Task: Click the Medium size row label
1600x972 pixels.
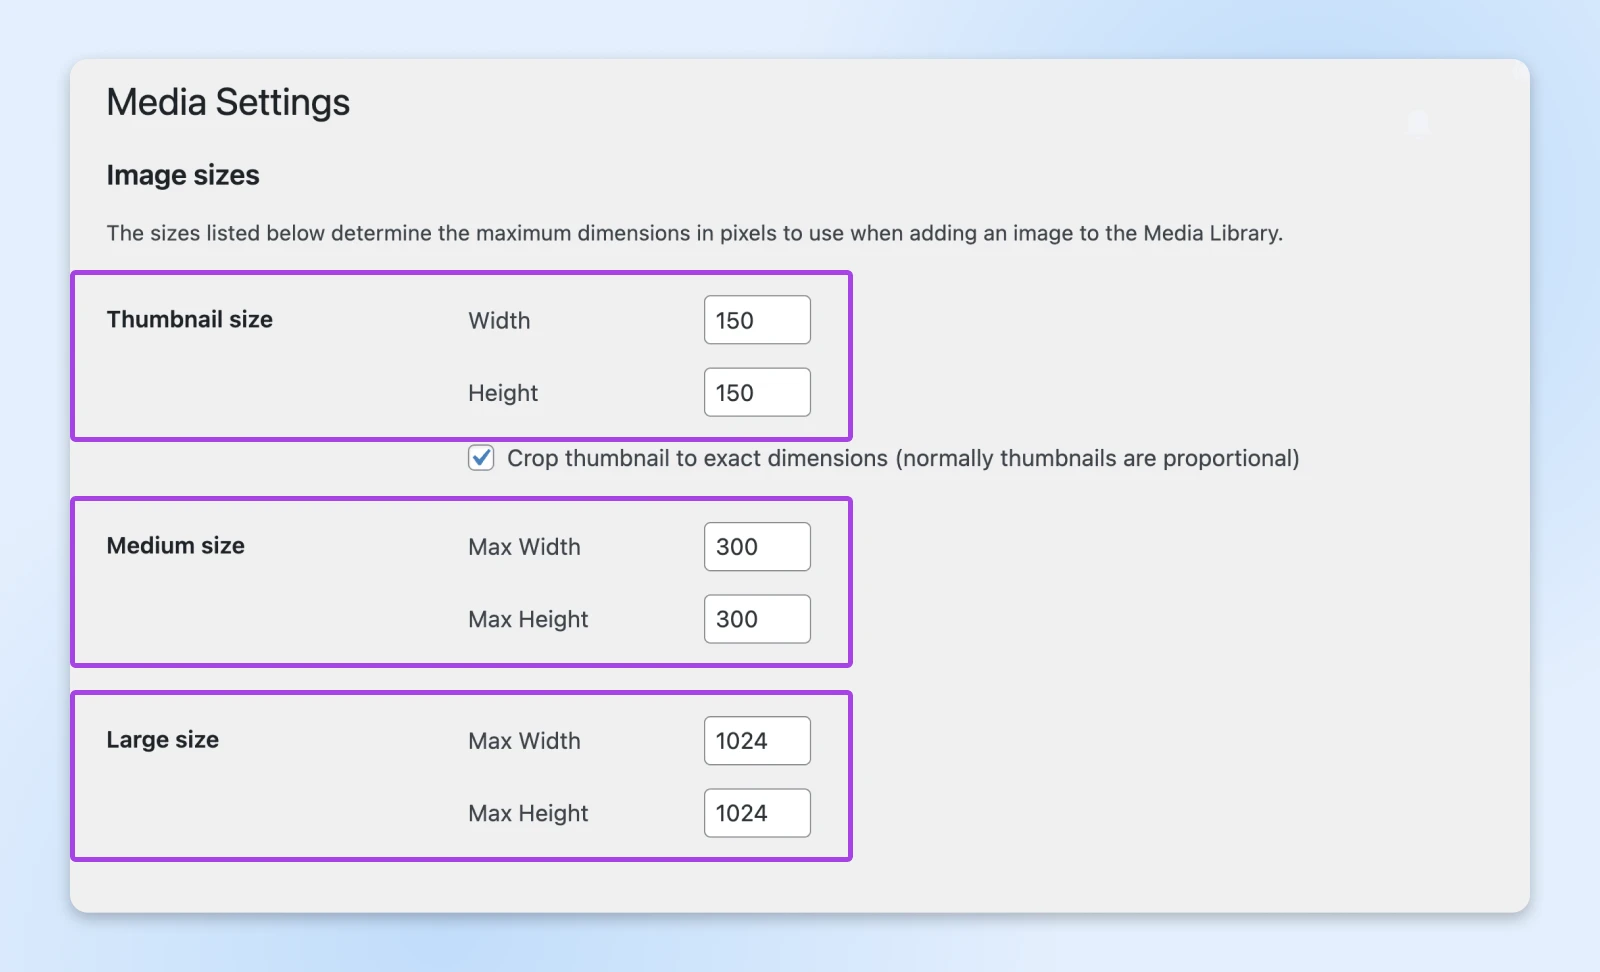Action: 176,545
